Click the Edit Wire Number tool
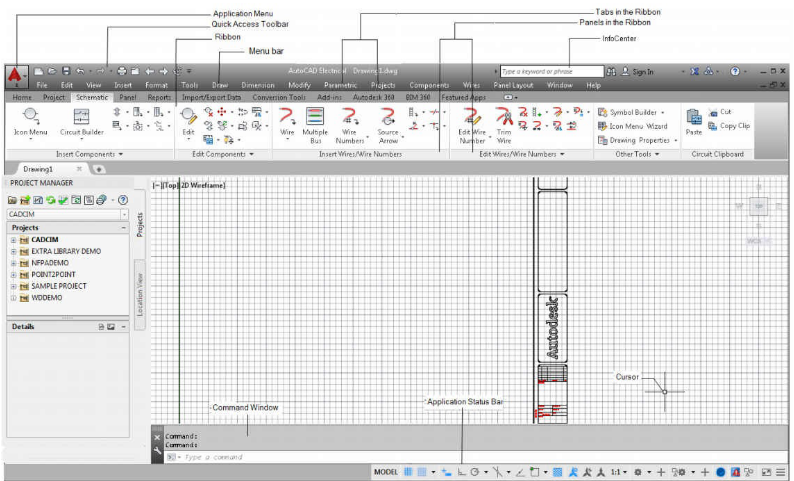The image size is (794, 481). tap(472, 125)
